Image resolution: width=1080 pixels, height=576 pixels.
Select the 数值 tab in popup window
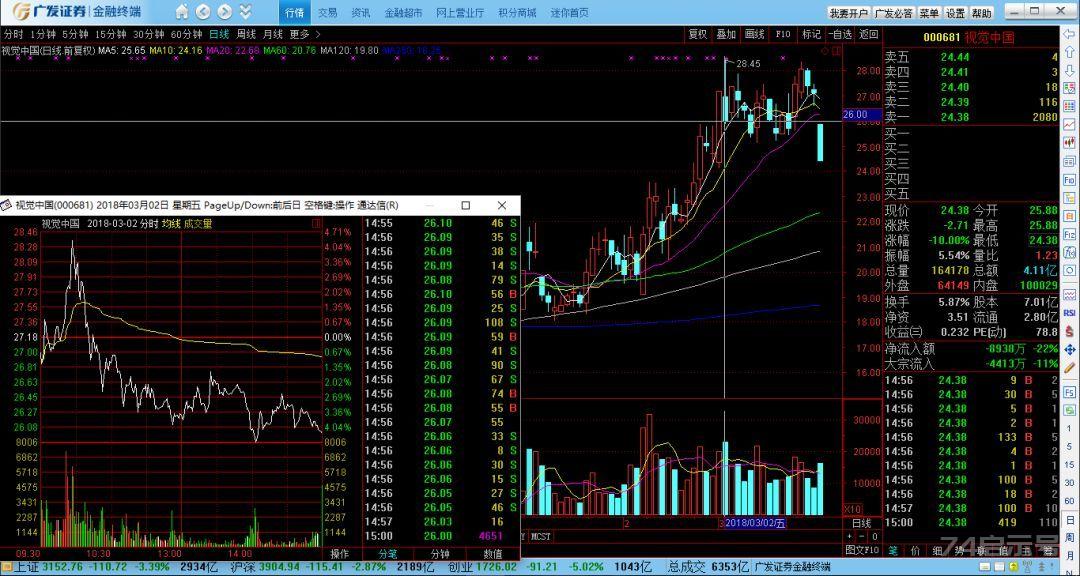click(x=493, y=553)
